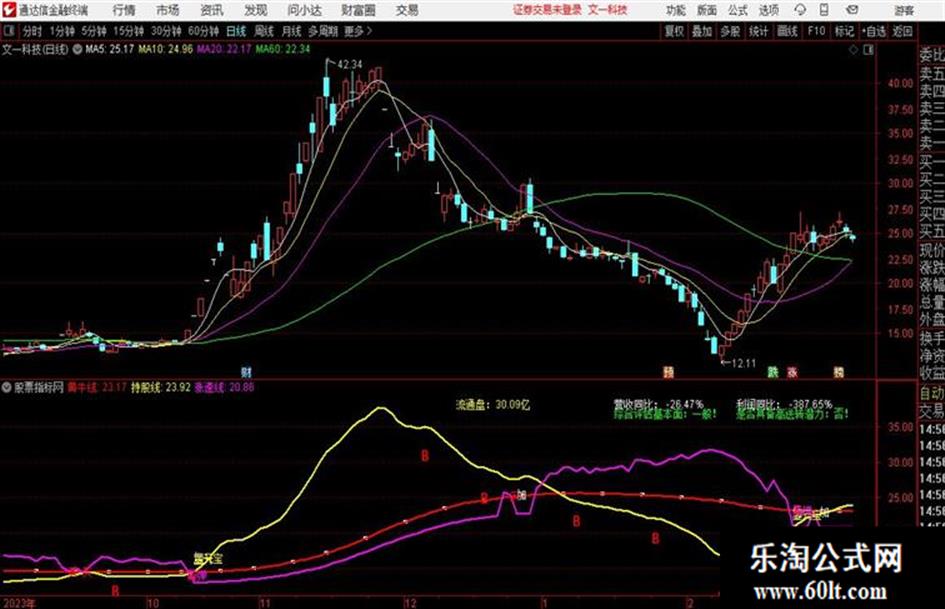
Task: Click the diamond icon above the chart
Action: click(x=853, y=50)
